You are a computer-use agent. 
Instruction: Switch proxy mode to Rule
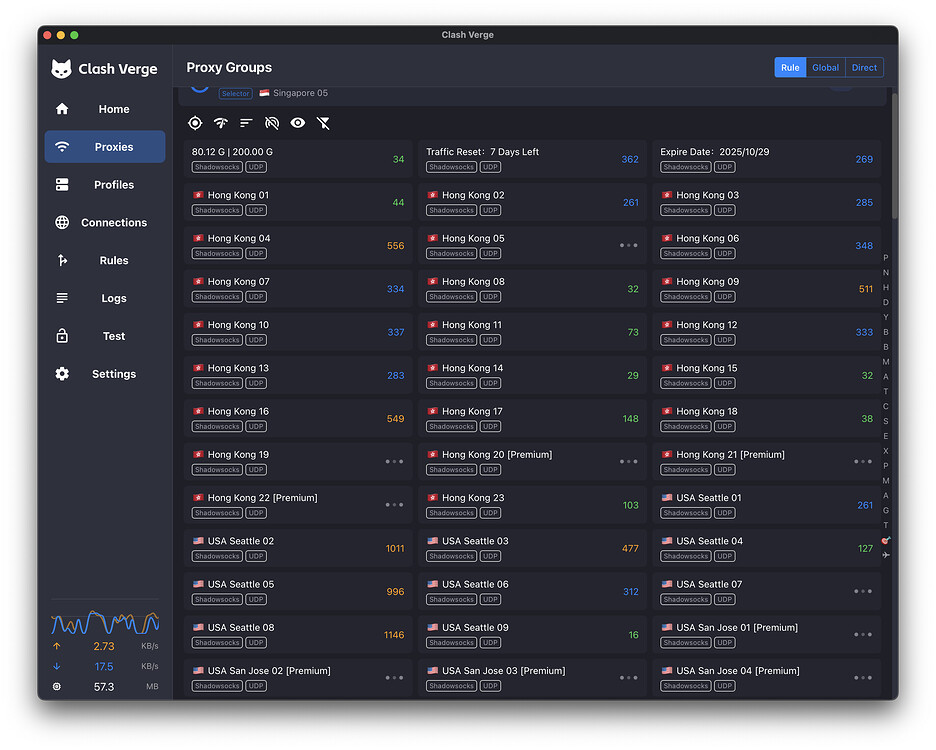pyautogui.click(x=790, y=67)
